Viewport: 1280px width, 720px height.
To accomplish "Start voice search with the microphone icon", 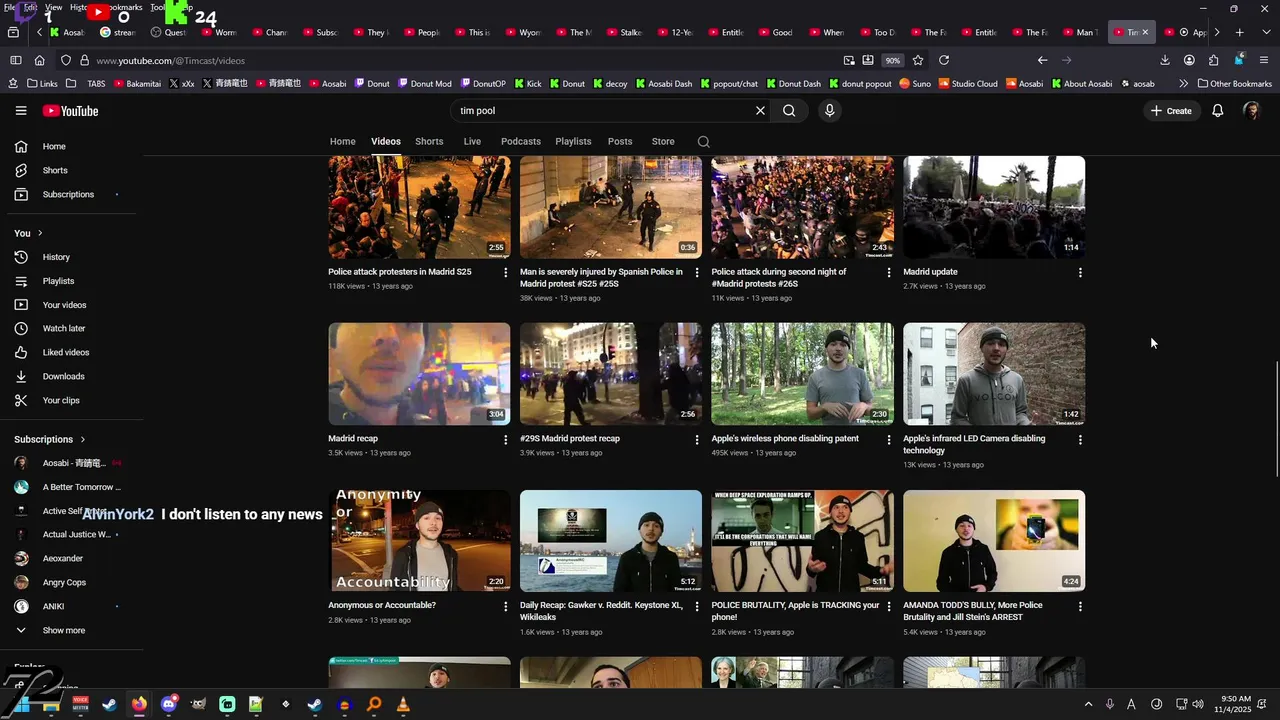I will click(829, 111).
